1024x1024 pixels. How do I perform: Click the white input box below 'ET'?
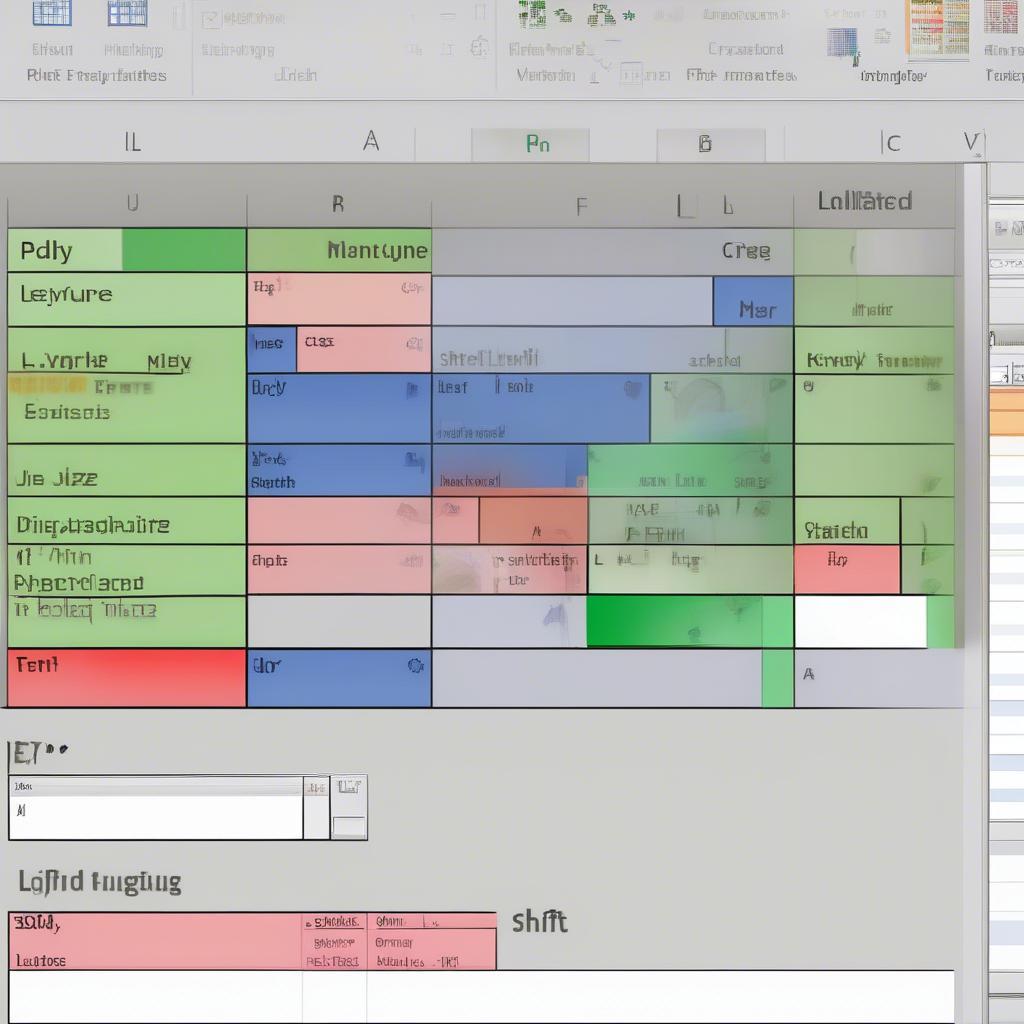(x=155, y=816)
